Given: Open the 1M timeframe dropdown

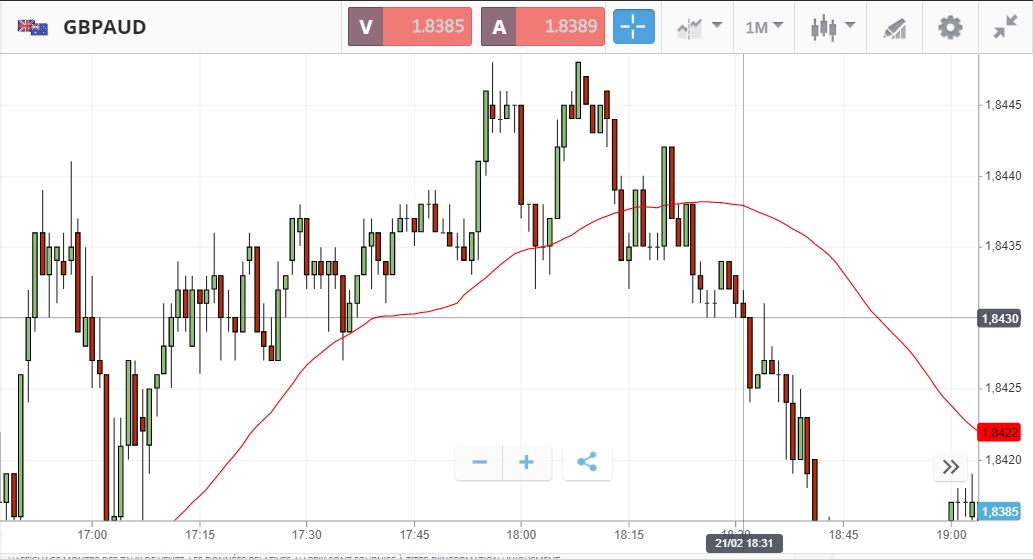Looking at the screenshot, I should coord(764,27).
